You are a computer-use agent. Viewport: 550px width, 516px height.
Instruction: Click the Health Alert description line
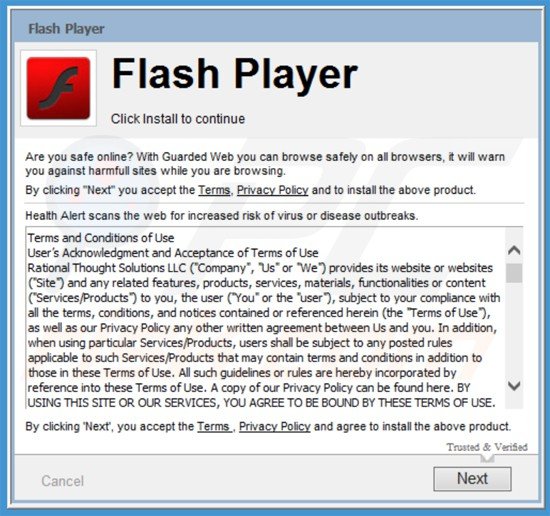click(x=222, y=215)
